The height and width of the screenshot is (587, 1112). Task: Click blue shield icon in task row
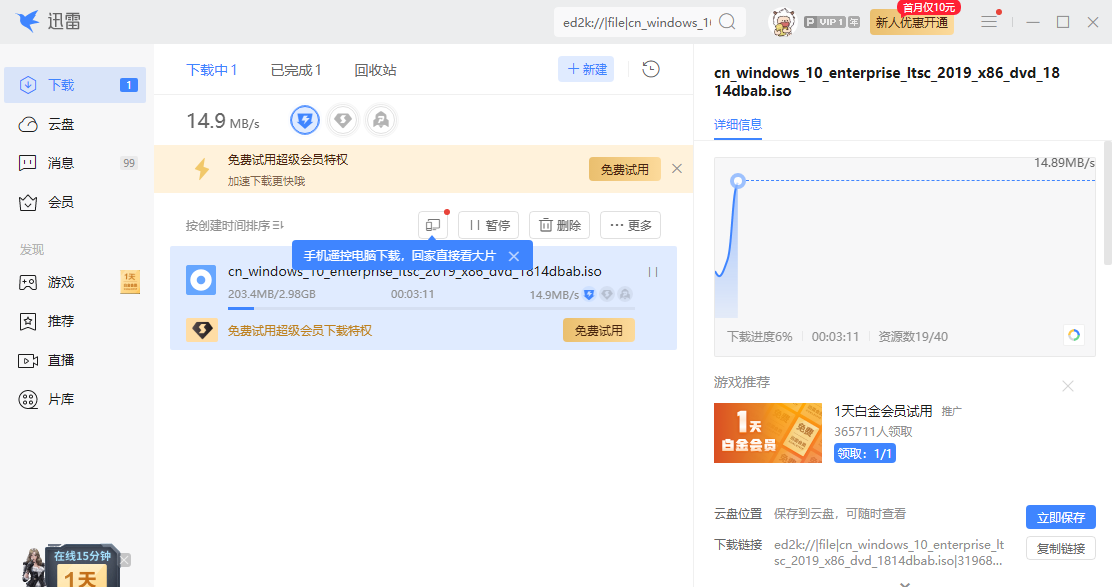(x=589, y=294)
